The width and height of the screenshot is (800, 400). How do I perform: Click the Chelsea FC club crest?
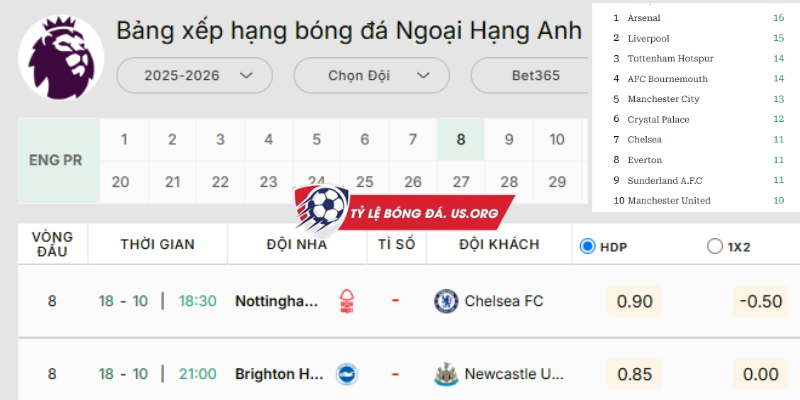point(446,301)
